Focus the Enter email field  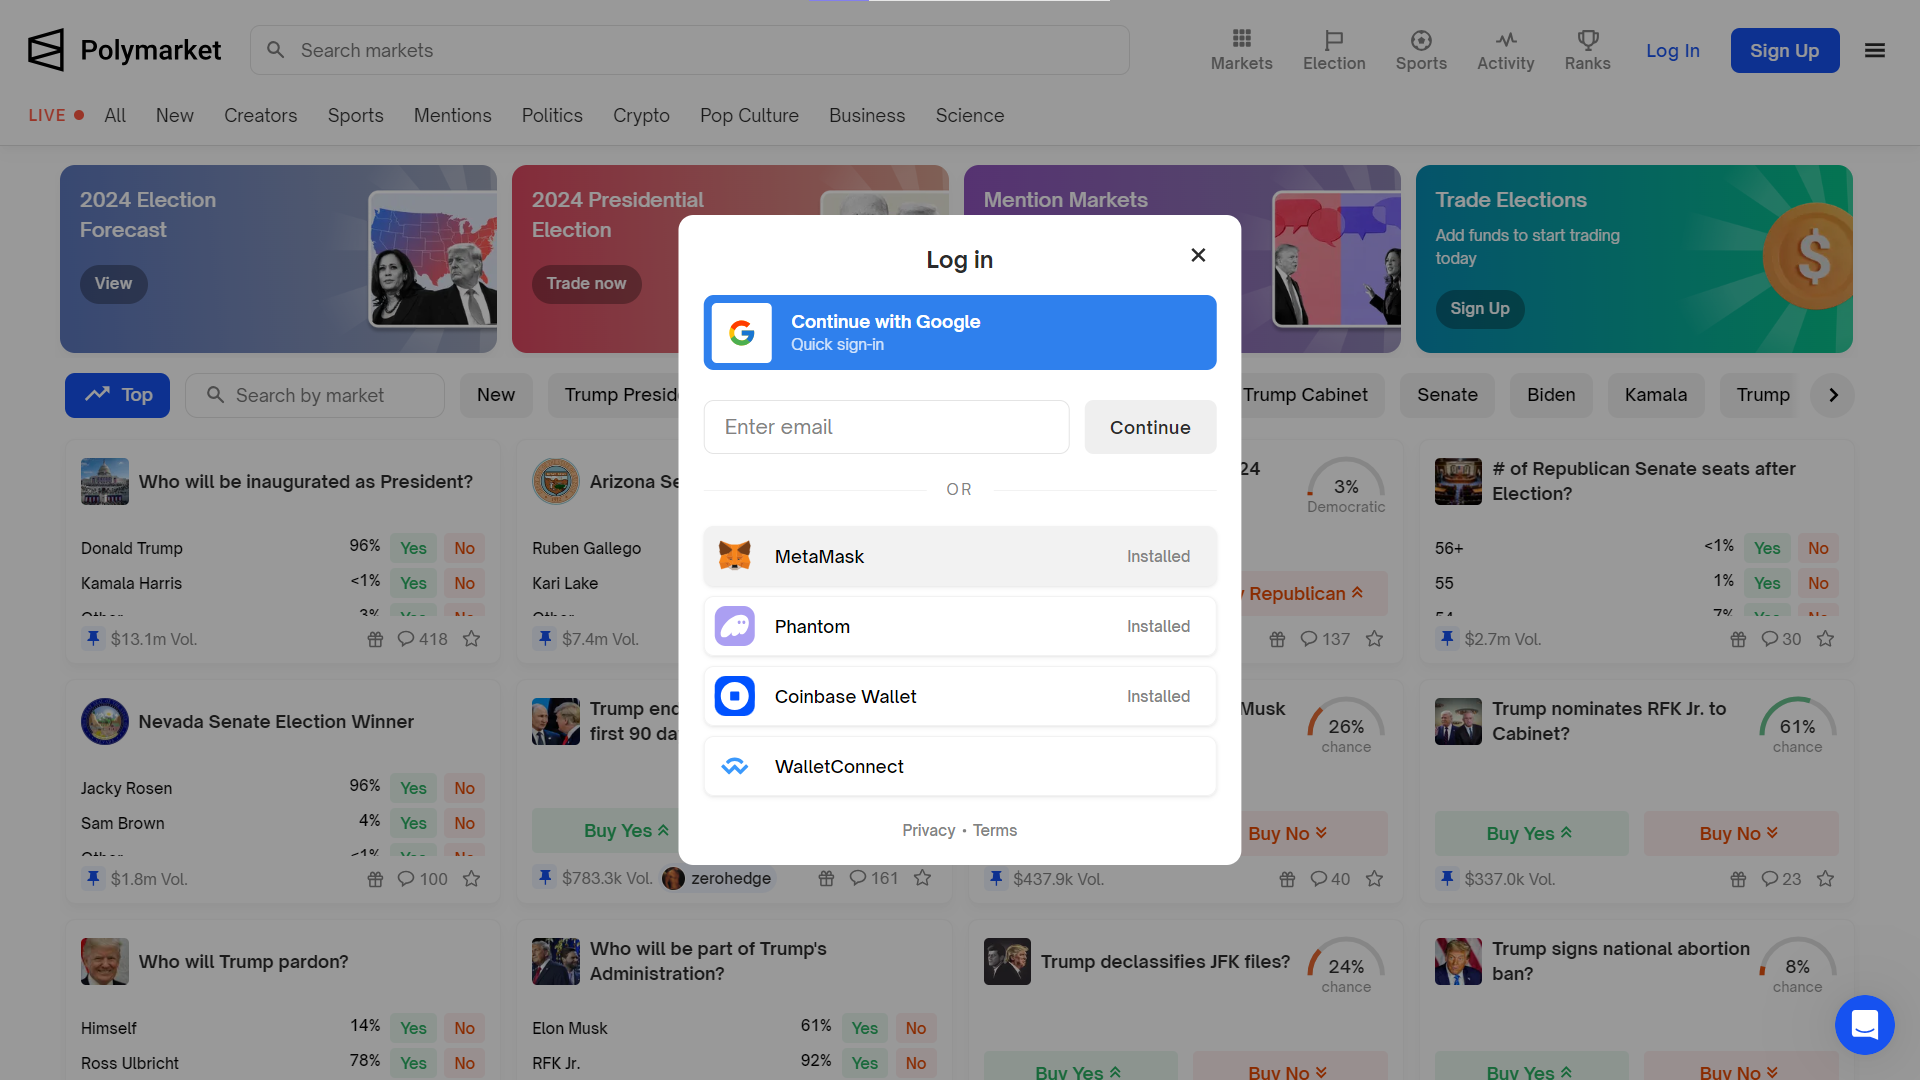[x=886, y=427]
